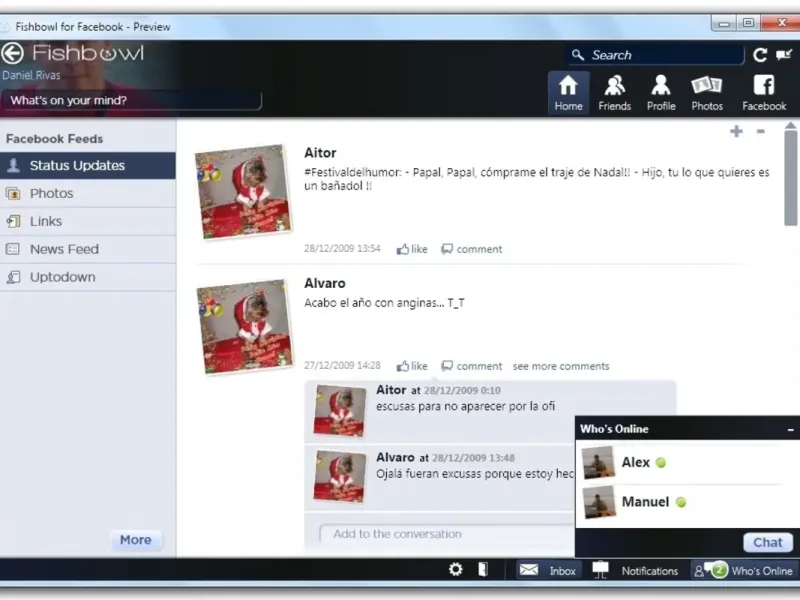Viewport: 800px width, 600px height.
Task: Click Alvaro's comment avatar thumbnail
Action: (x=339, y=477)
